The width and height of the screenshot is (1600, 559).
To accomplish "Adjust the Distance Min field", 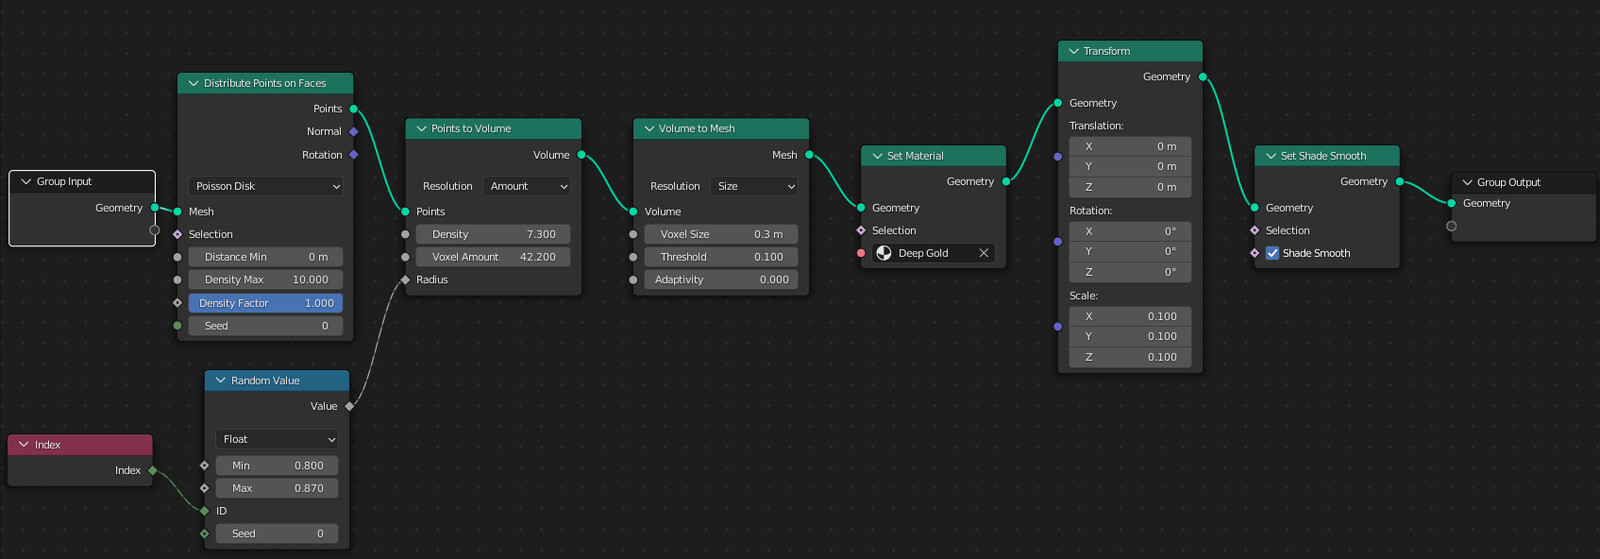I will pyautogui.click(x=266, y=257).
